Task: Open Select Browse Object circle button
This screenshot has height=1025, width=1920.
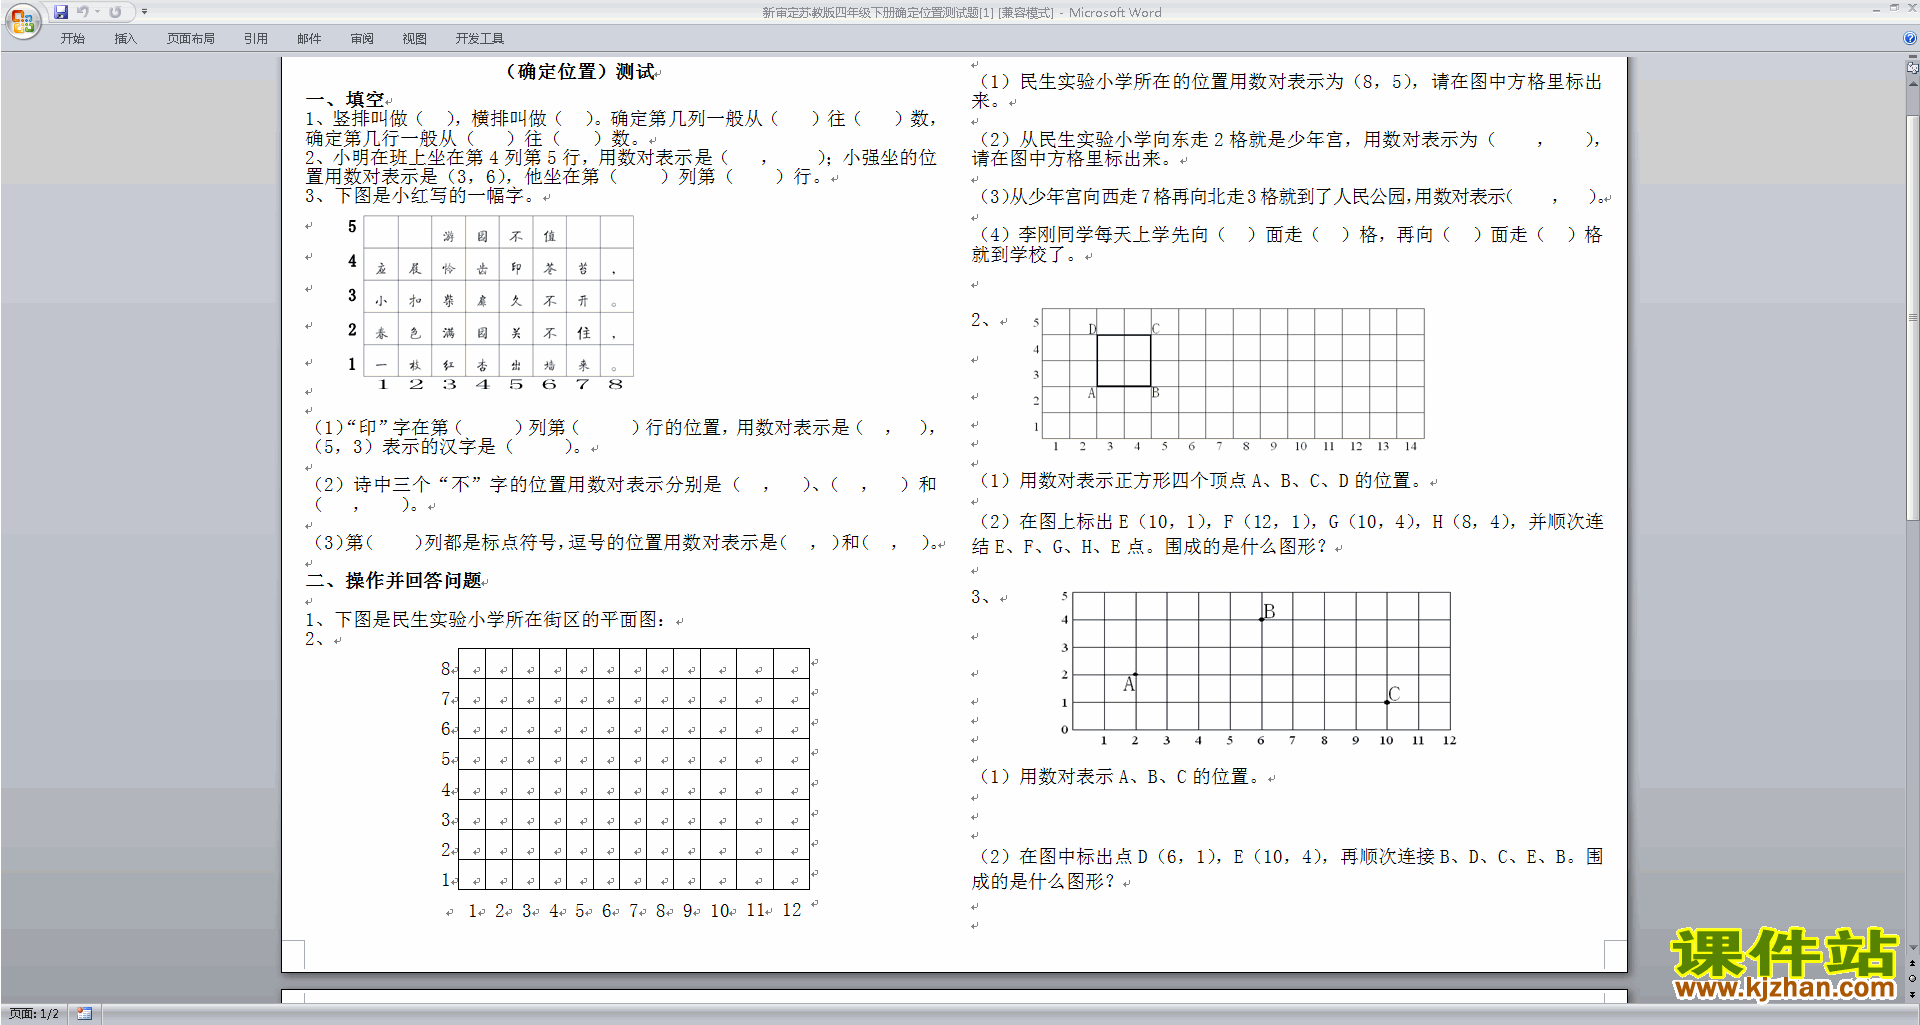Action: click(1913, 979)
